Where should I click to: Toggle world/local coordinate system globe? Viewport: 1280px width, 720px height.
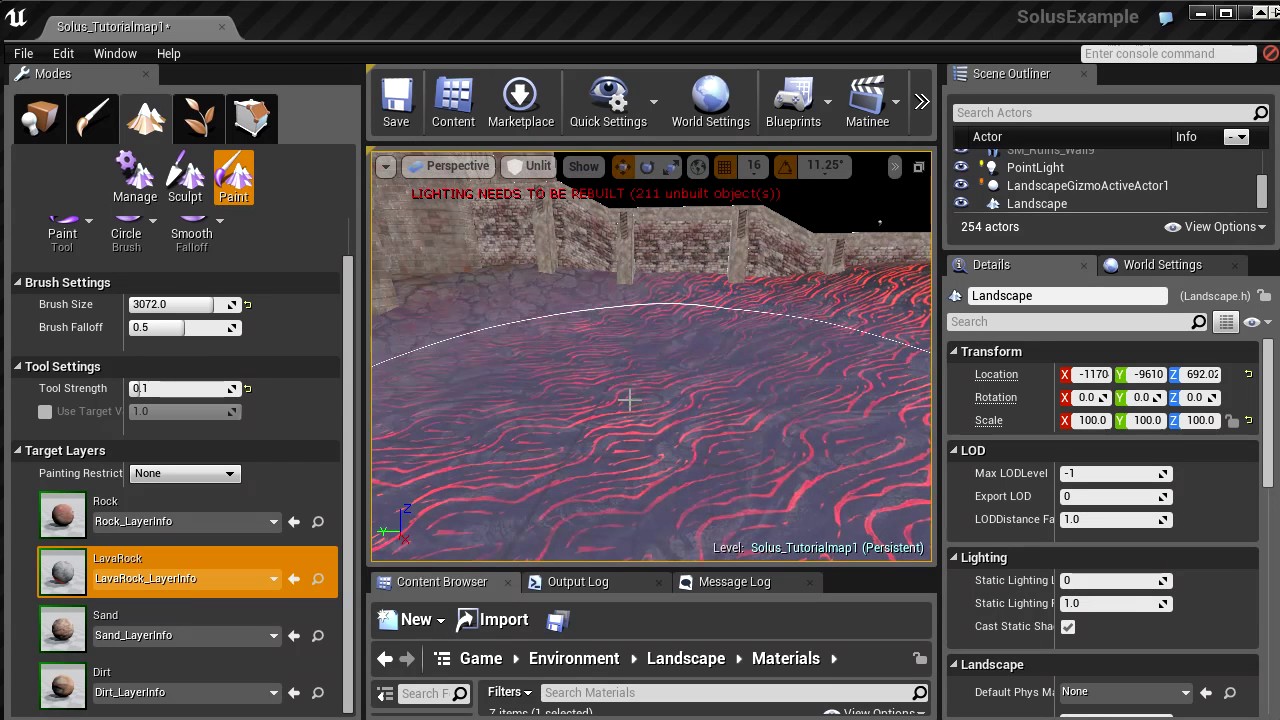[698, 167]
